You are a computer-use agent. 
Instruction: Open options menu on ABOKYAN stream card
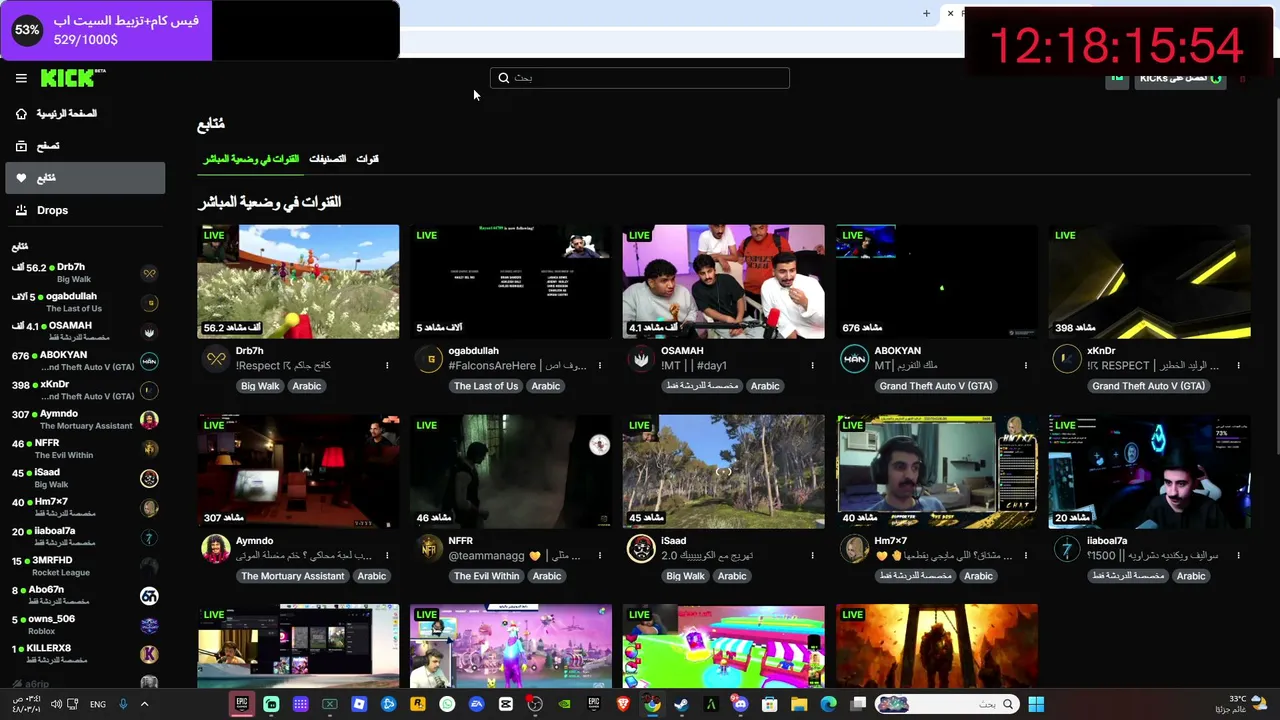click(x=1025, y=366)
